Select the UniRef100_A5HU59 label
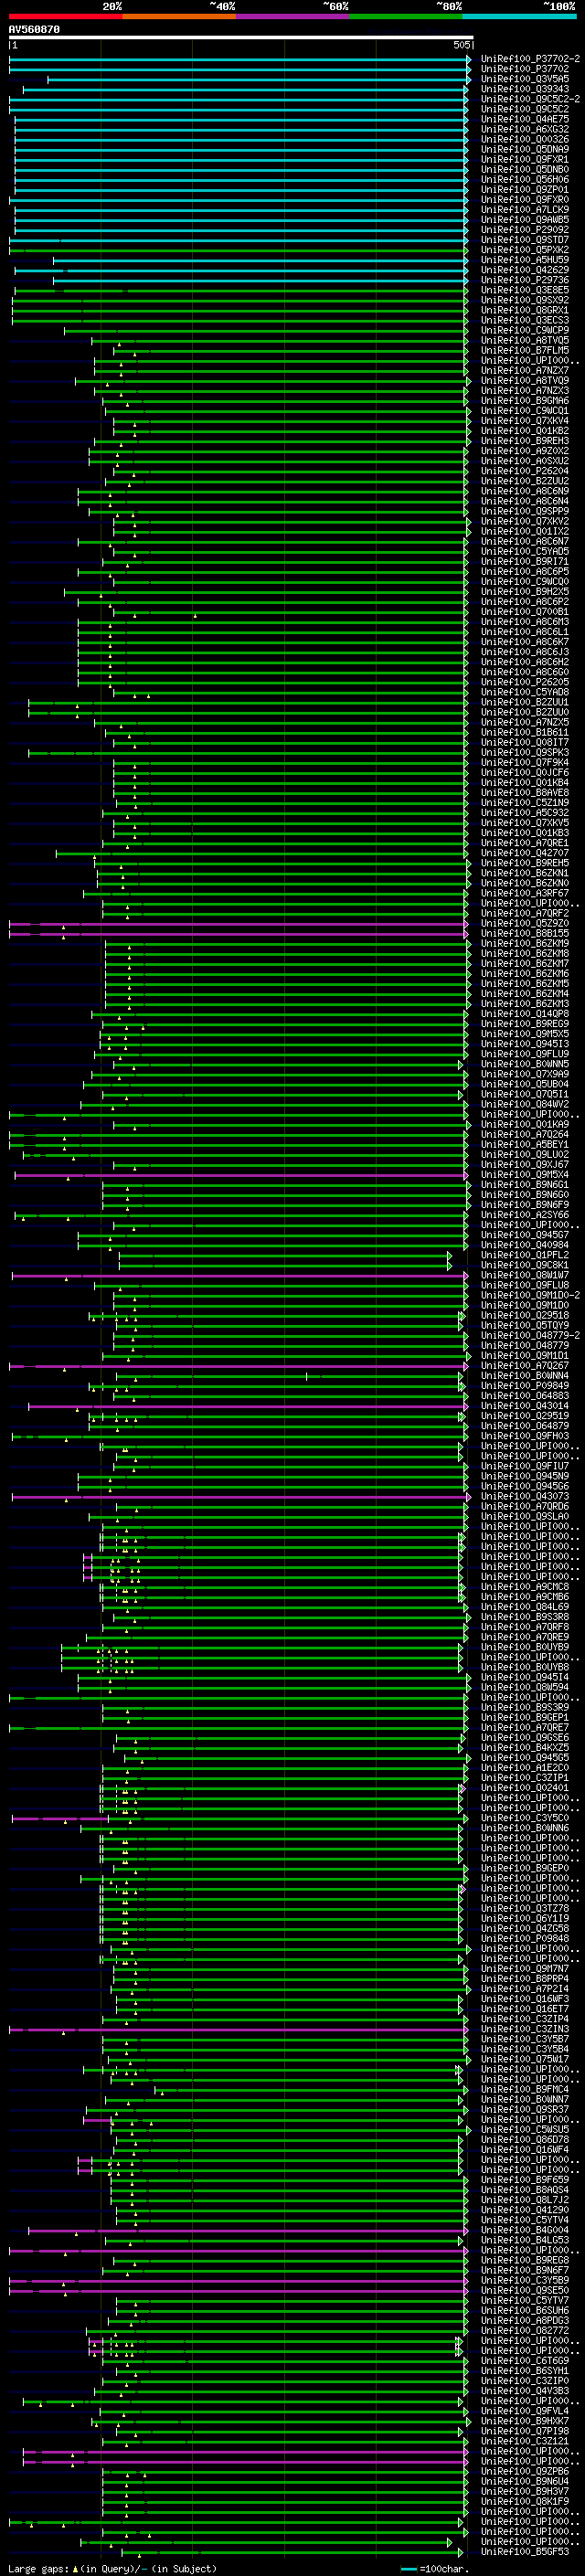The height and width of the screenshot is (2576, 585). [x=525, y=260]
